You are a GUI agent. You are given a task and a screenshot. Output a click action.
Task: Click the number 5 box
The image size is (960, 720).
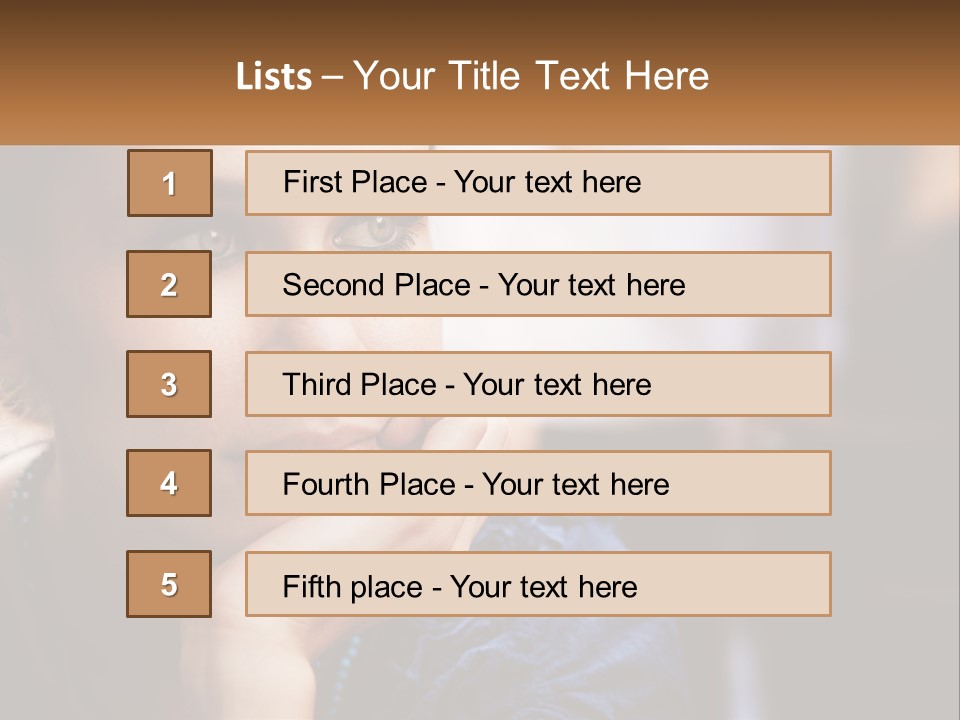169,584
